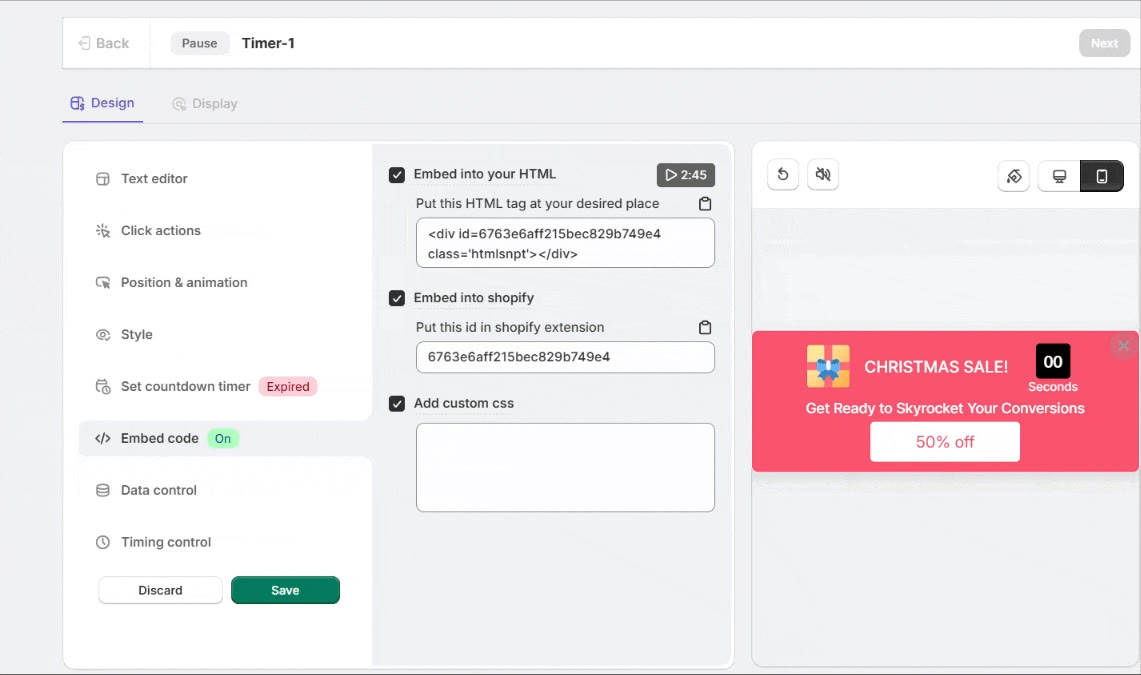Image resolution: width=1141 pixels, height=675 pixels.
Task: Click the Timer-1 title text
Action: click(x=268, y=43)
